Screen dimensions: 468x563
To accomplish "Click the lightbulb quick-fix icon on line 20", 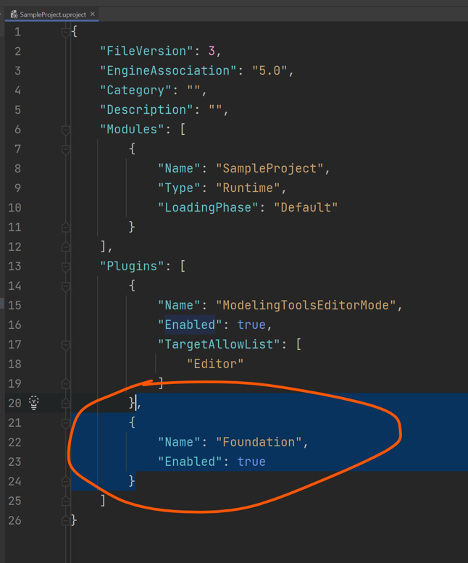I will [34, 403].
